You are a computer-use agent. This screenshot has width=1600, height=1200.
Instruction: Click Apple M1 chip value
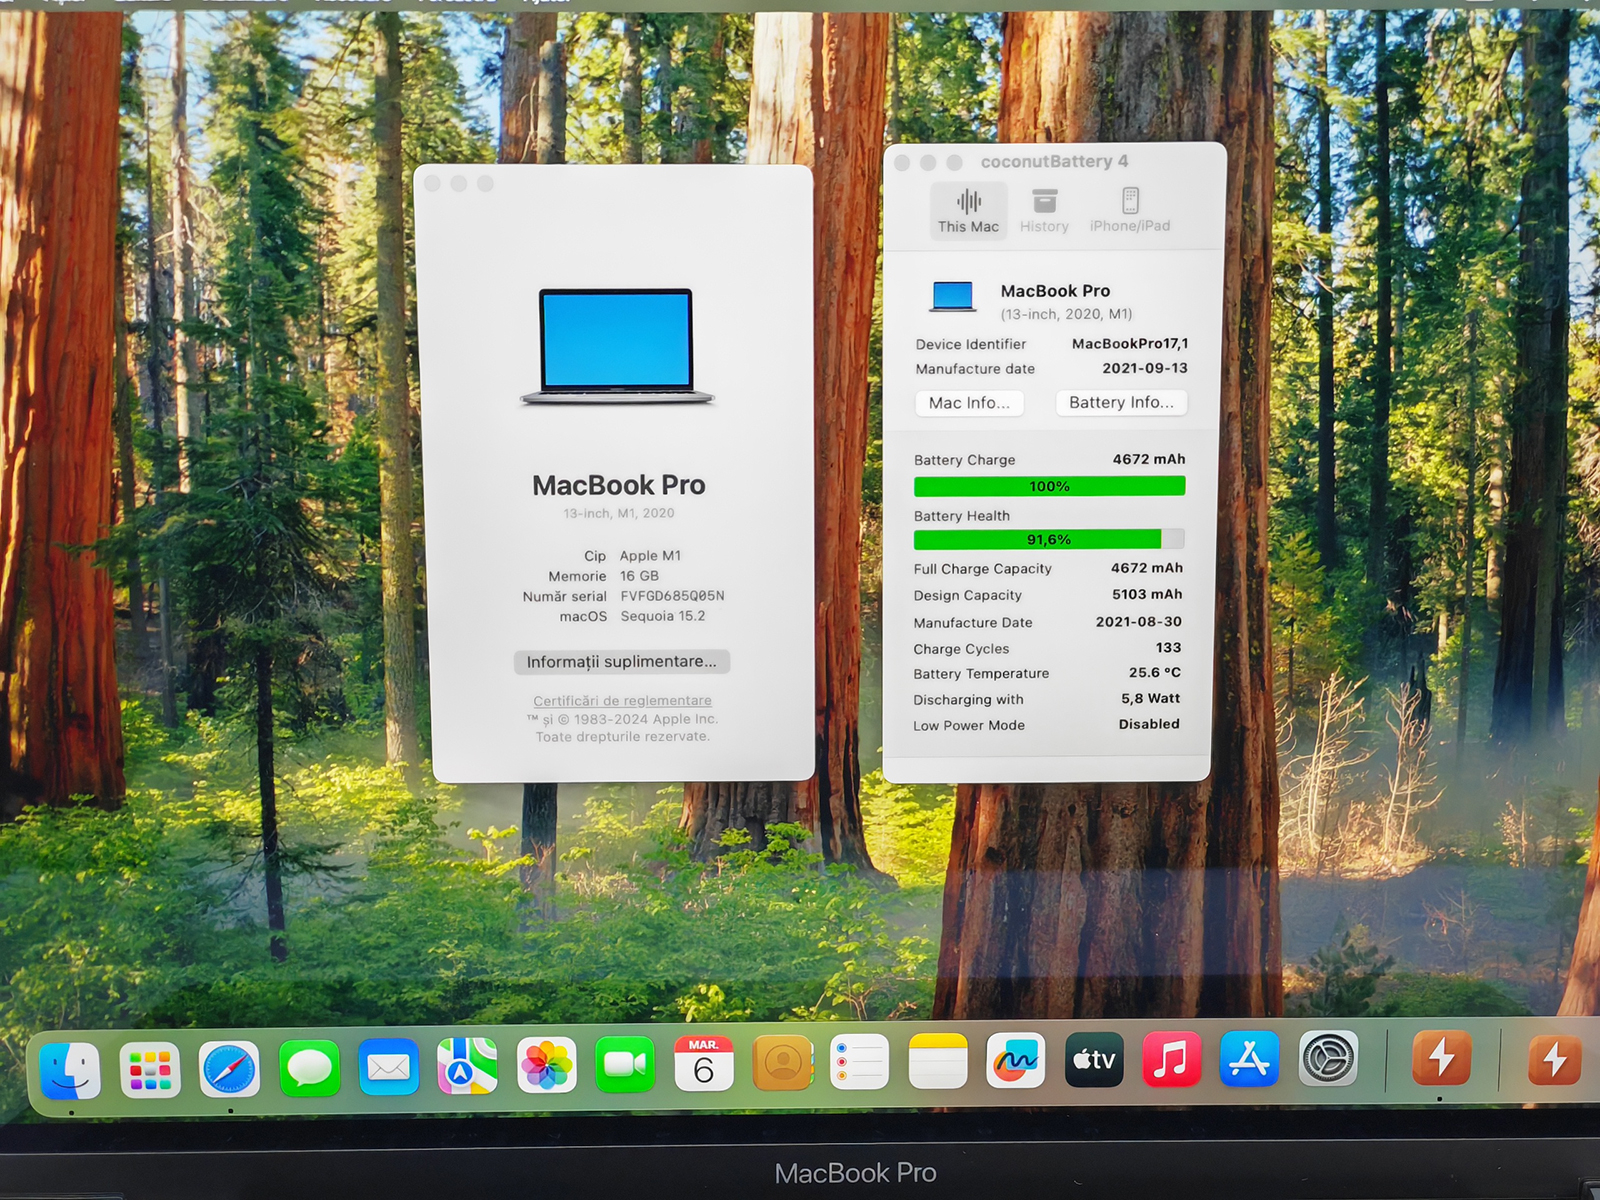(x=650, y=556)
